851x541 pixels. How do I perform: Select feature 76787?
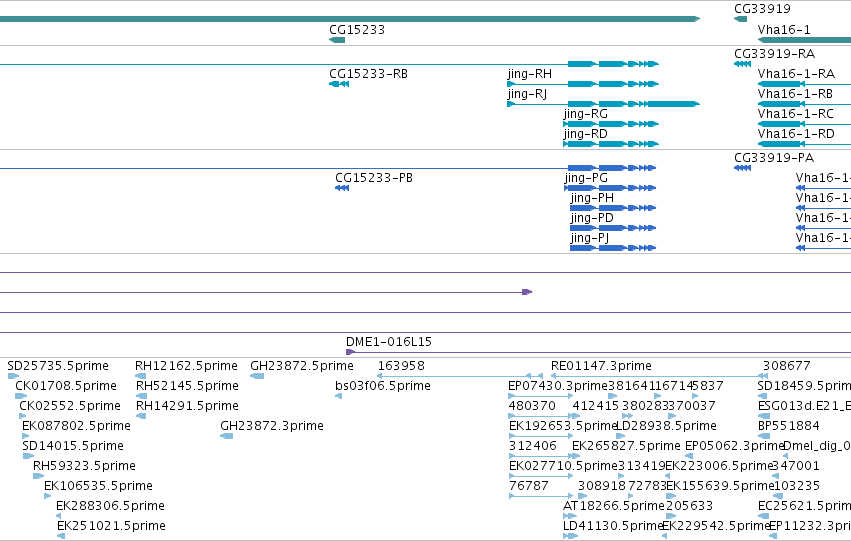pyautogui.click(x=529, y=486)
